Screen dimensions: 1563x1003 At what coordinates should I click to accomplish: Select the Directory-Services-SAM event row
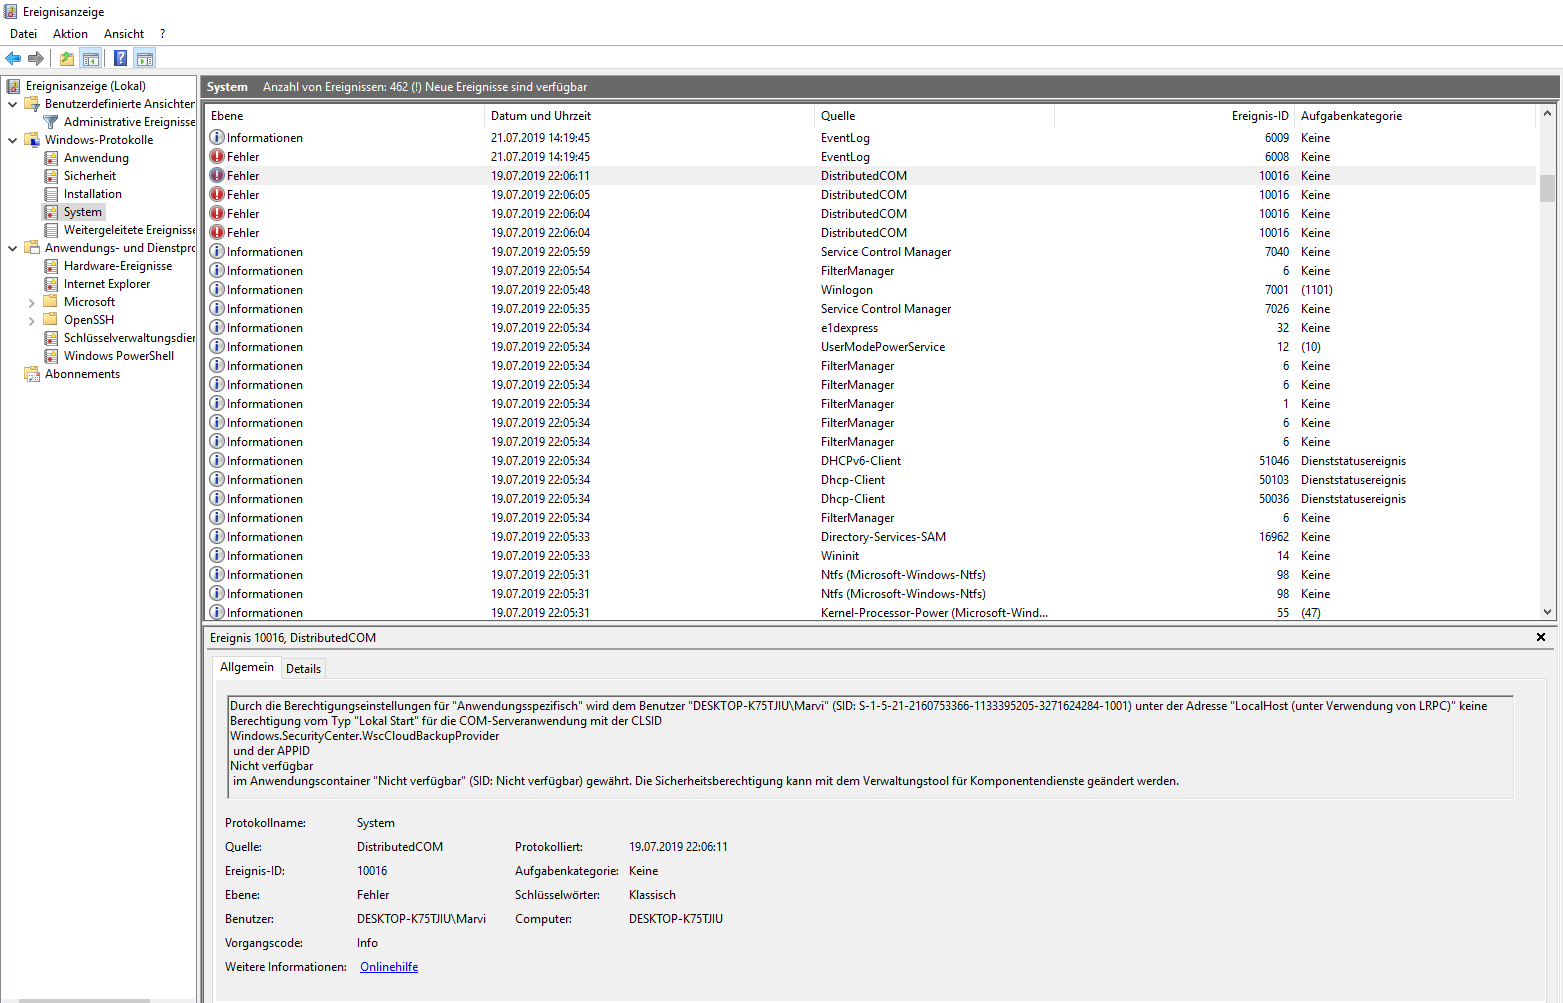[x=870, y=536]
